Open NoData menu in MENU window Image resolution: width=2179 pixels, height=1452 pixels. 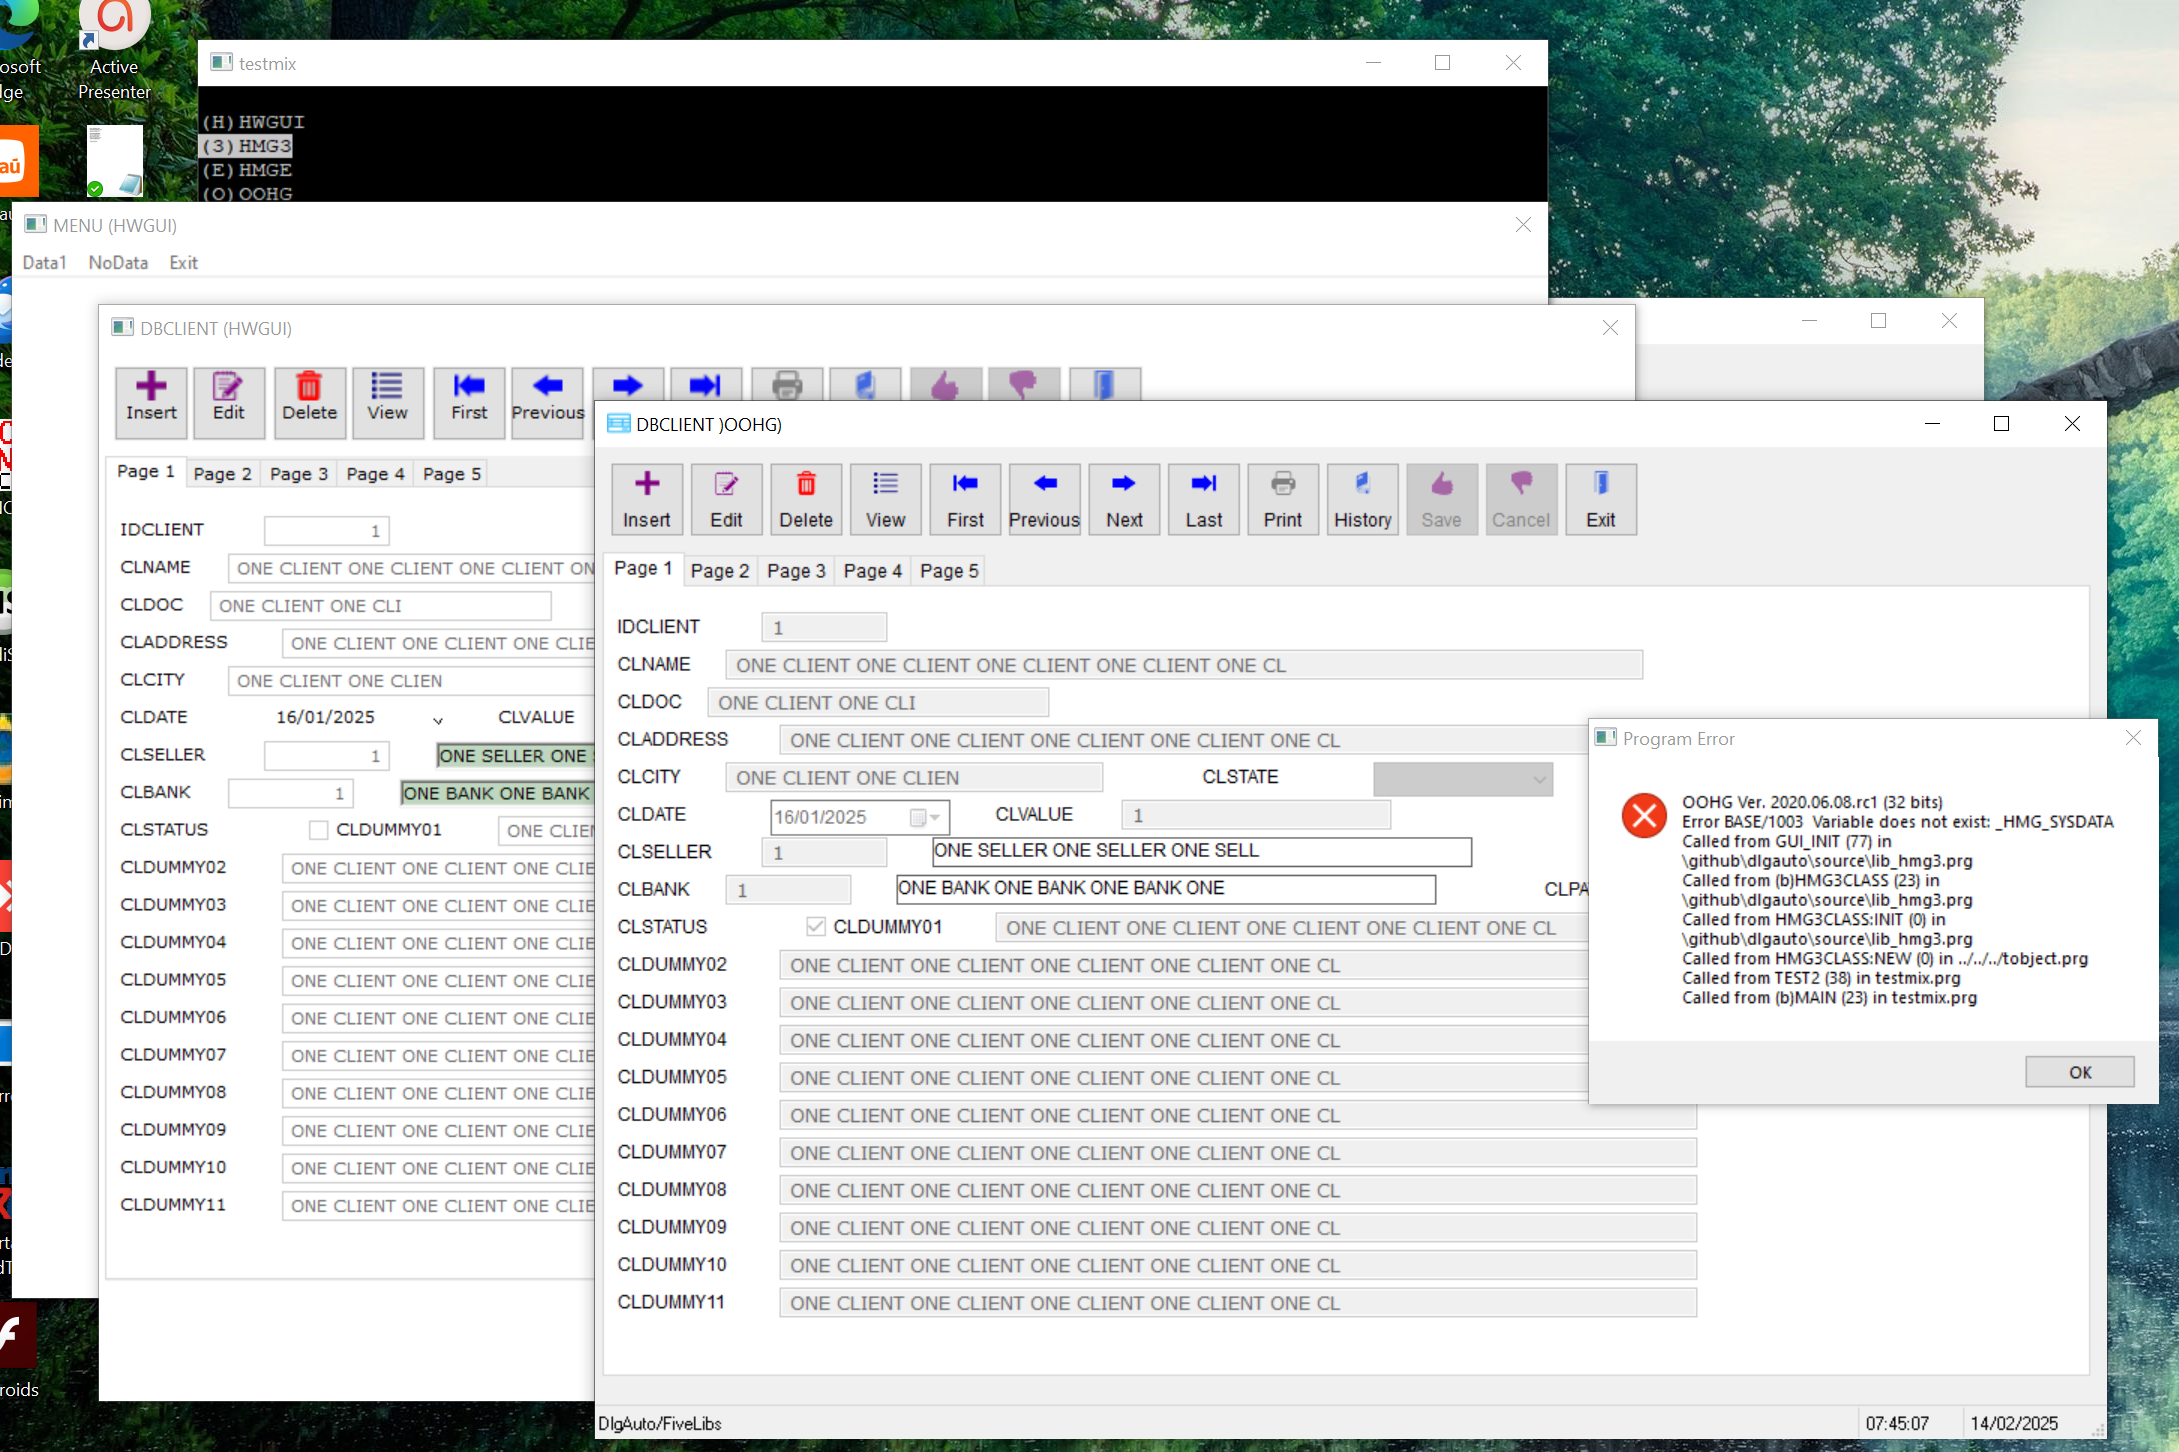(x=118, y=263)
